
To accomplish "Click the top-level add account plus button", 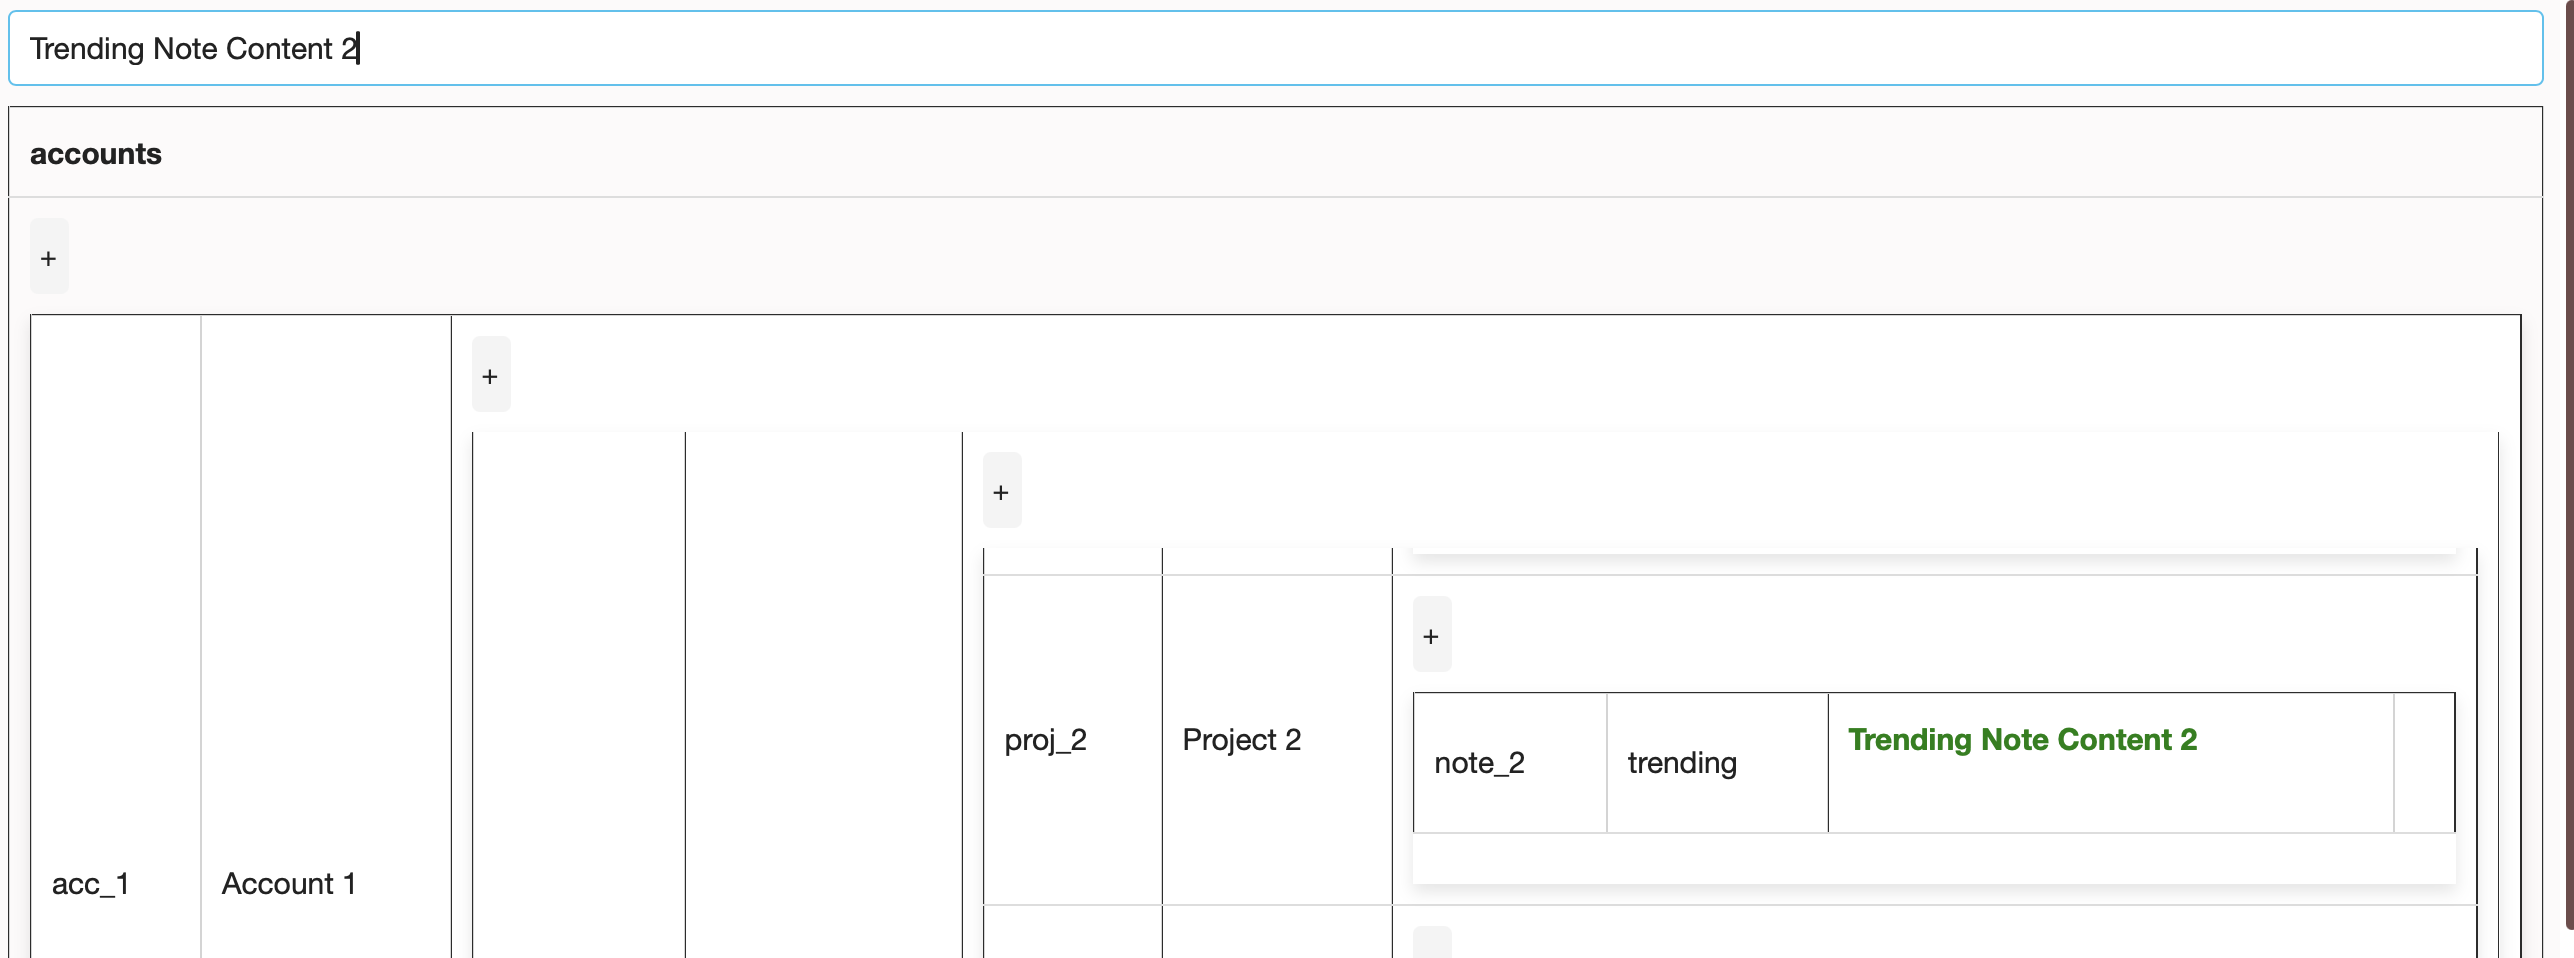I will pos(48,257).
